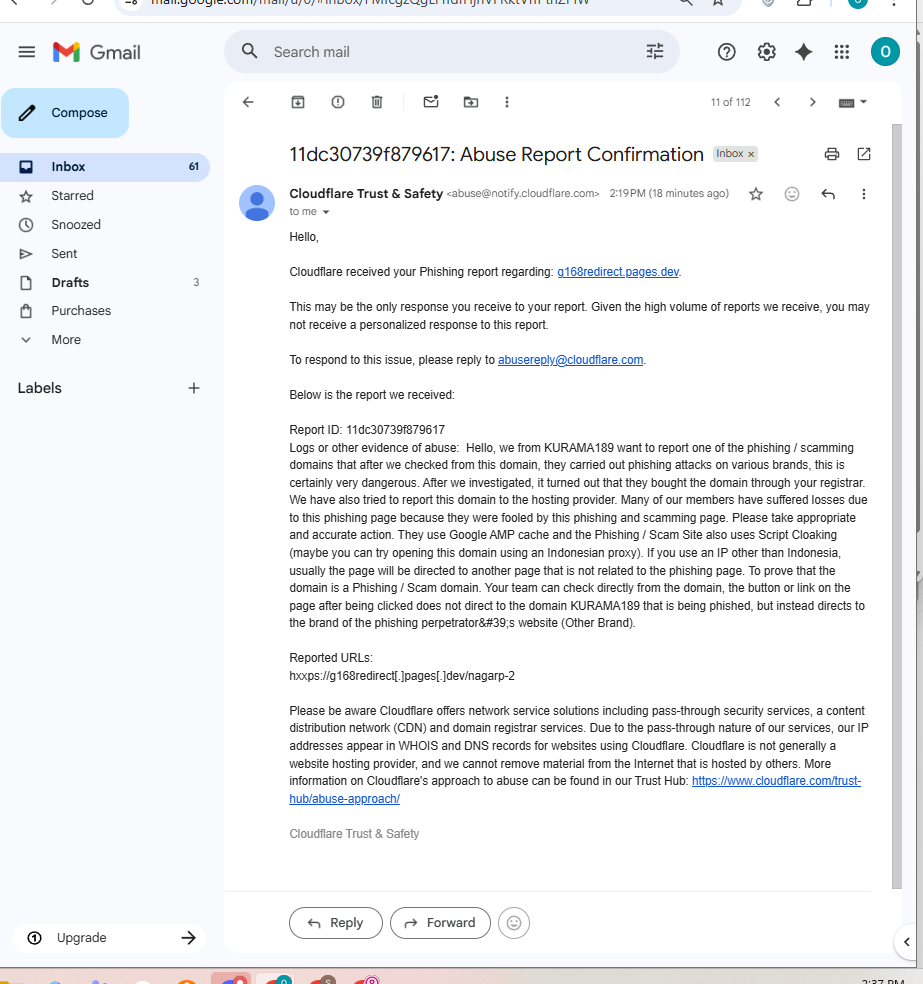Screen dimensions: 923x984
Task: Mark email as unread
Action: point(430,102)
